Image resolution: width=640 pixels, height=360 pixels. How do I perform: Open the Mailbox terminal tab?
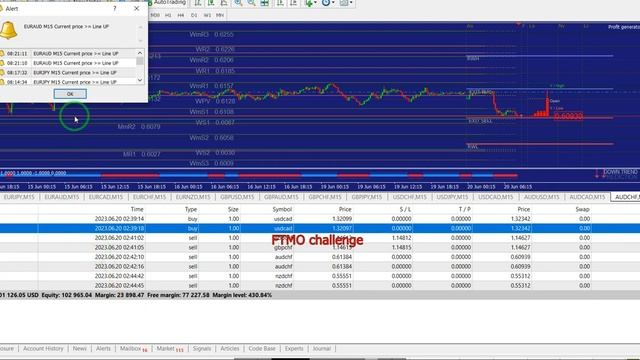[x=133, y=349]
